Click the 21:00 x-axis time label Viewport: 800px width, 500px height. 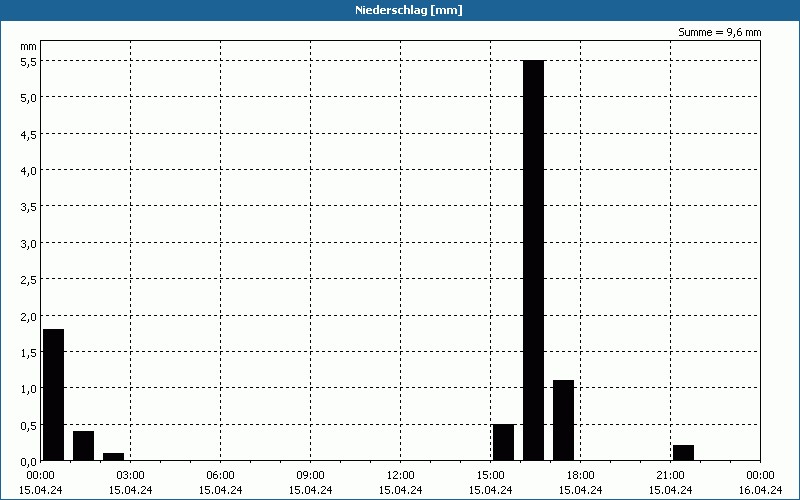[670, 476]
